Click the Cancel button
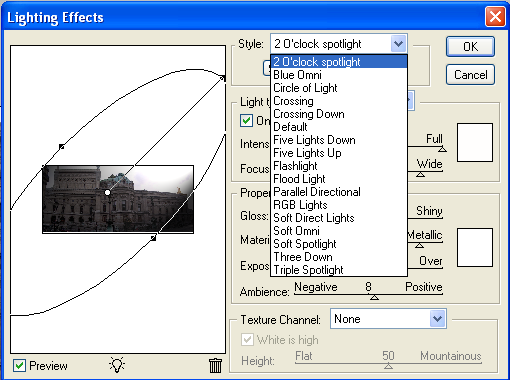Viewport: 510px width, 380px height. pyautogui.click(x=470, y=74)
